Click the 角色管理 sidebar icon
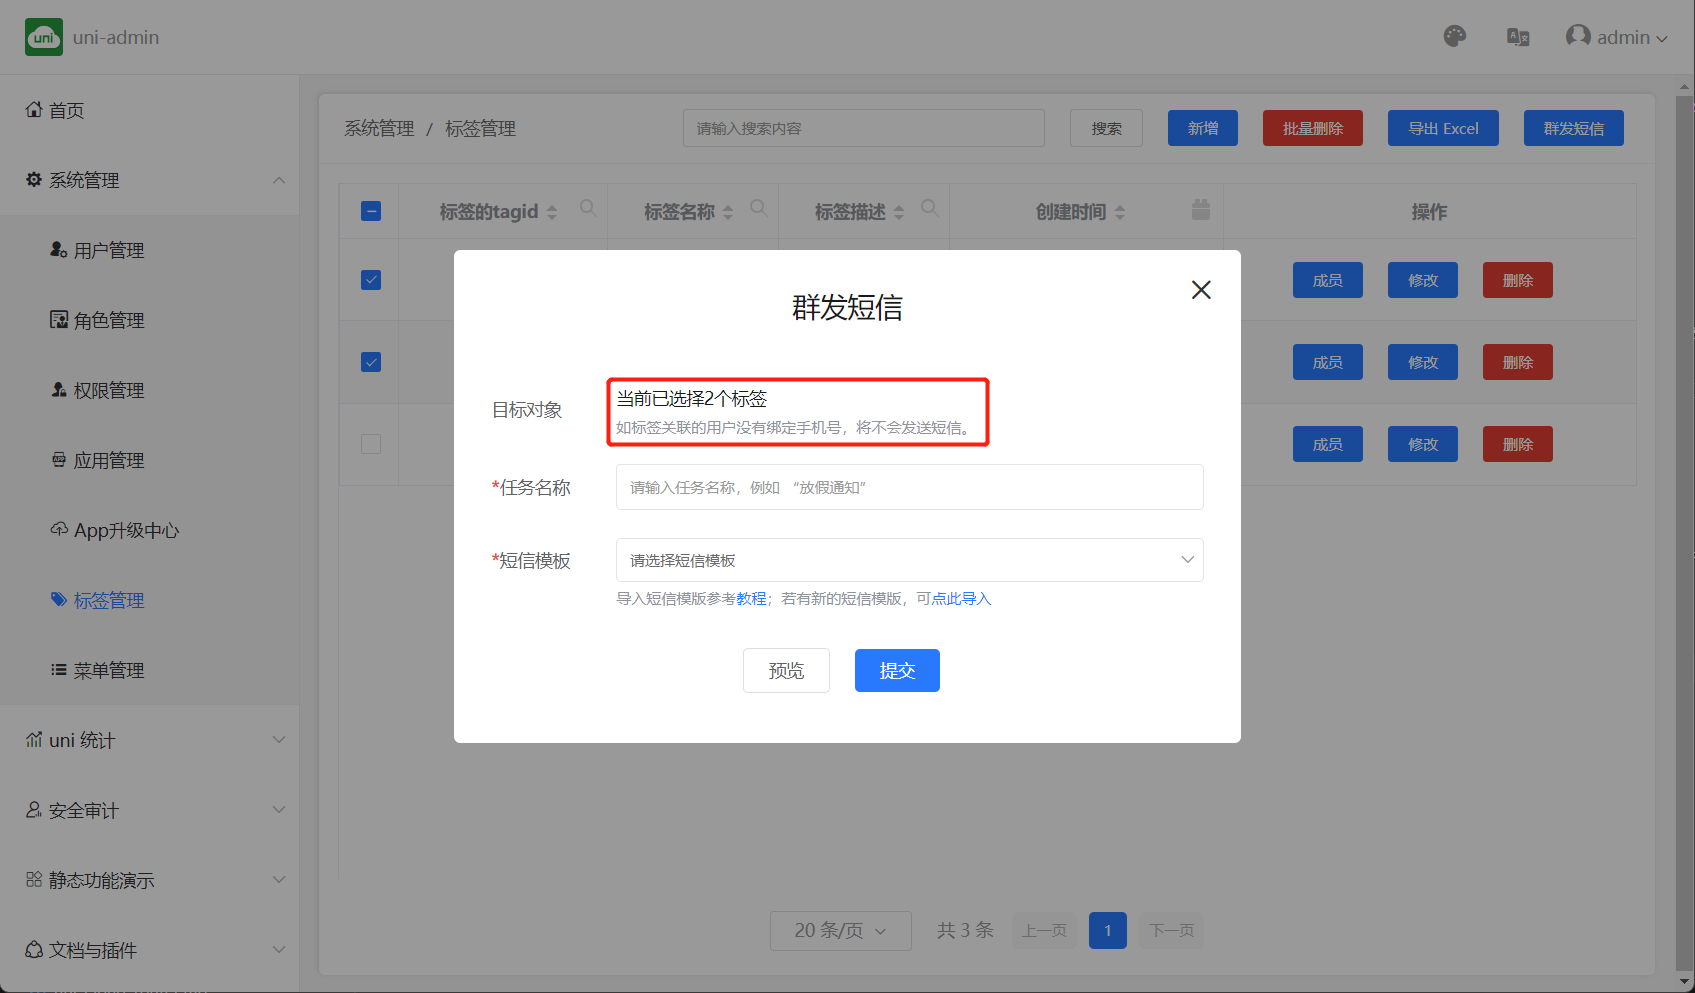 pos(59,319)
